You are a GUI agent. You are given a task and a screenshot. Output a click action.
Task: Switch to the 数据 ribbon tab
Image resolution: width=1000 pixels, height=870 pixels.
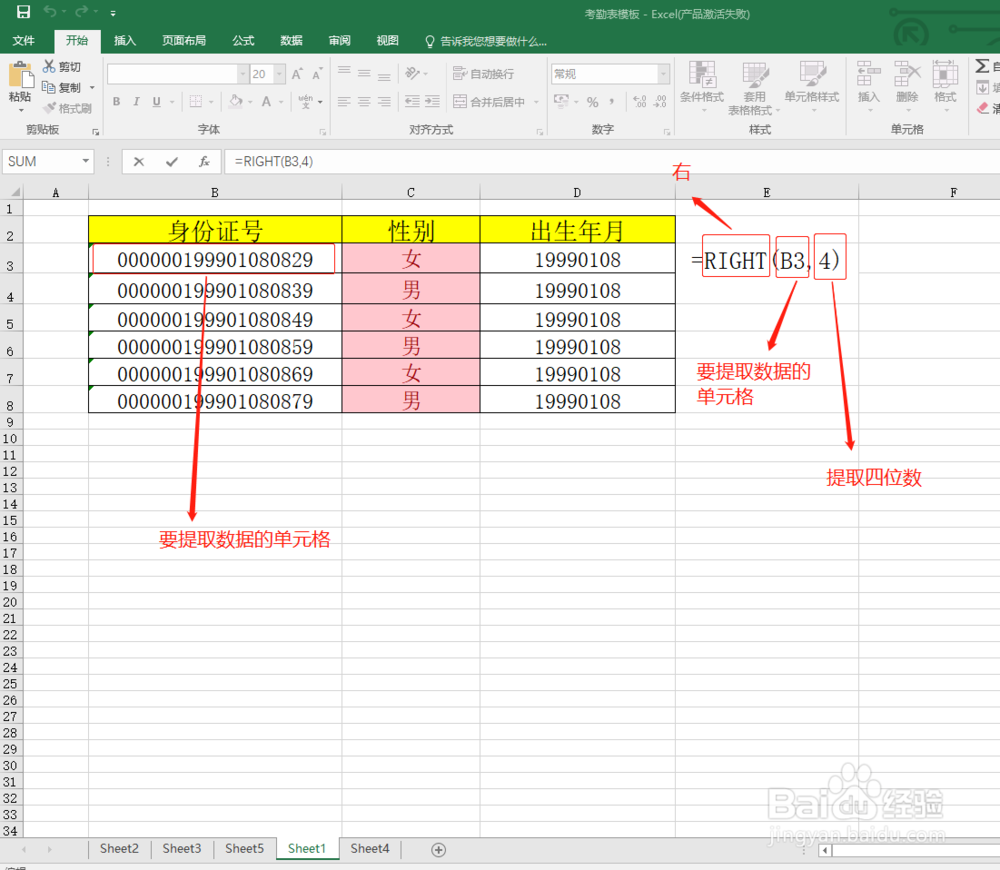[x=291, y=41]
